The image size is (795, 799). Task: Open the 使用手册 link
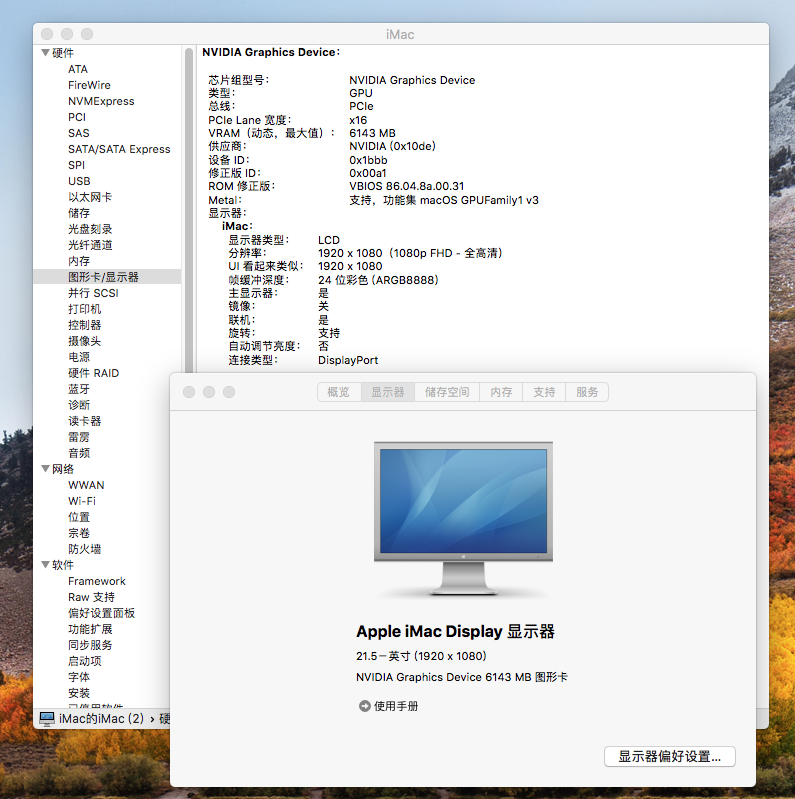[x=396, y=706]
